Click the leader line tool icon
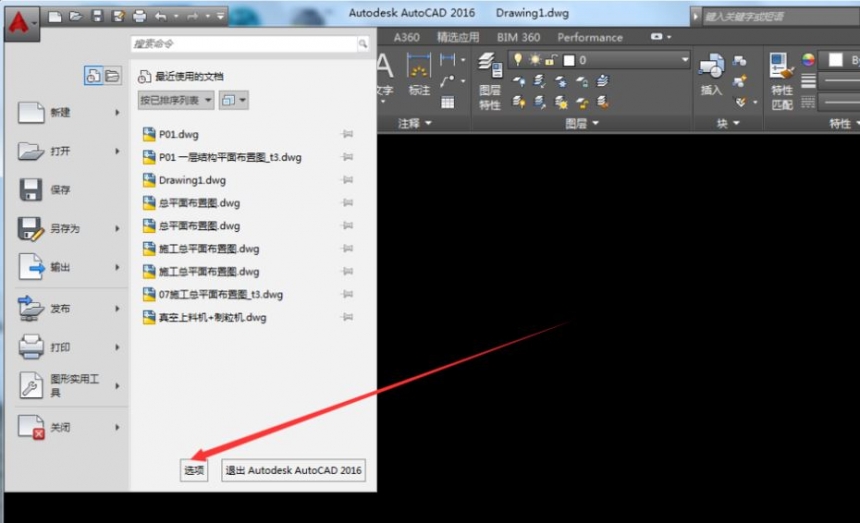860x523 pixels. point(448,81)
